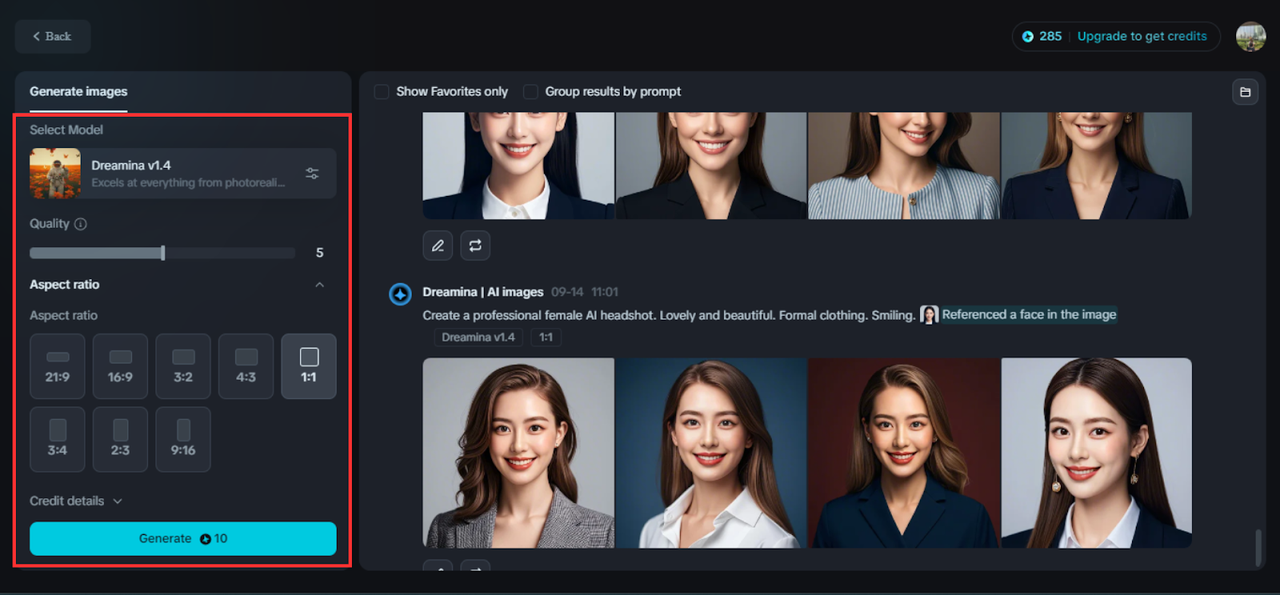Click the edit pencil icon under top results
The image size is (1280, 595).
438,245
